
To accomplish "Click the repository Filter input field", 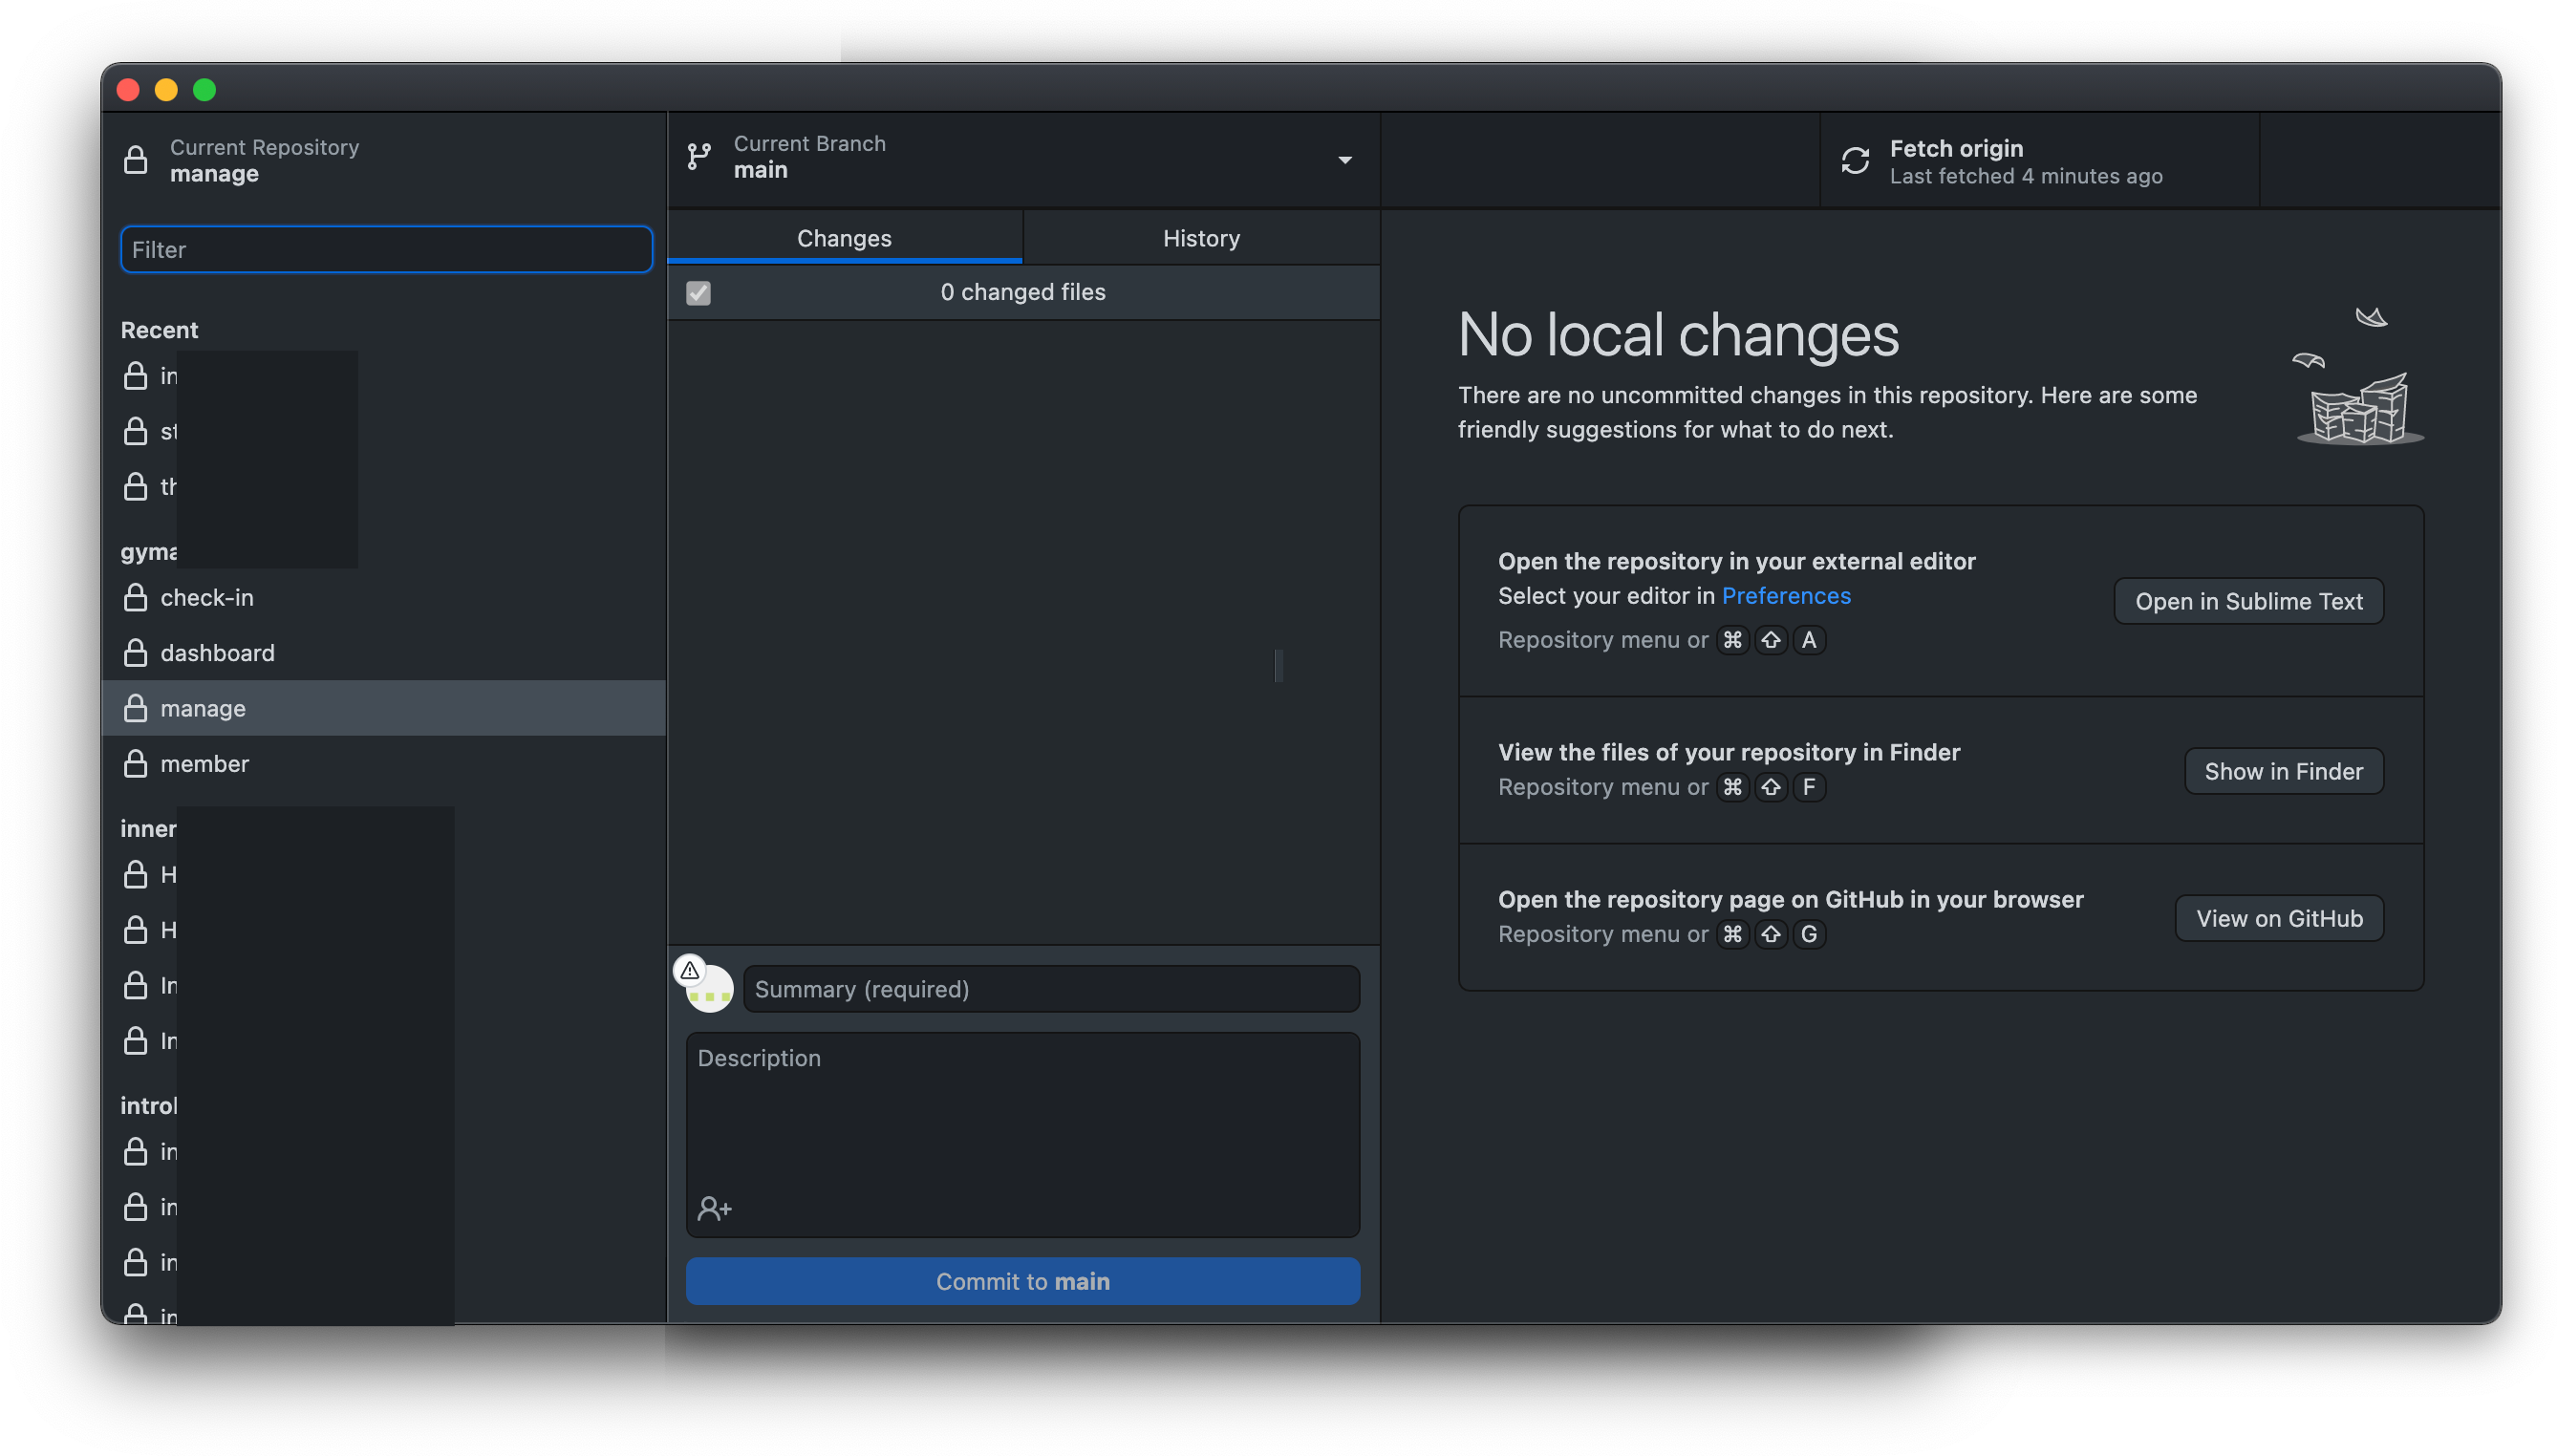I will click(x=385, y=249).
